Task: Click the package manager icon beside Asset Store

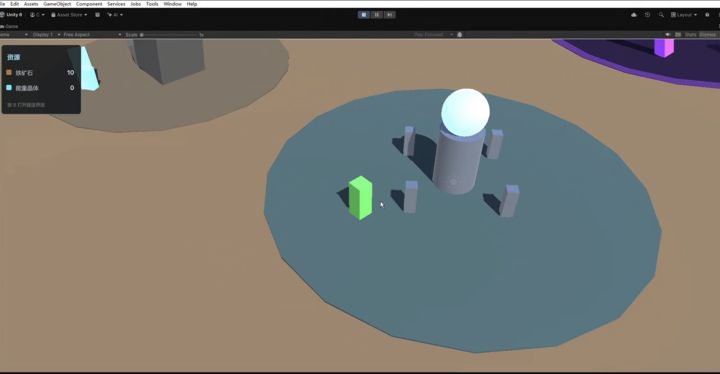Action: 97,15
